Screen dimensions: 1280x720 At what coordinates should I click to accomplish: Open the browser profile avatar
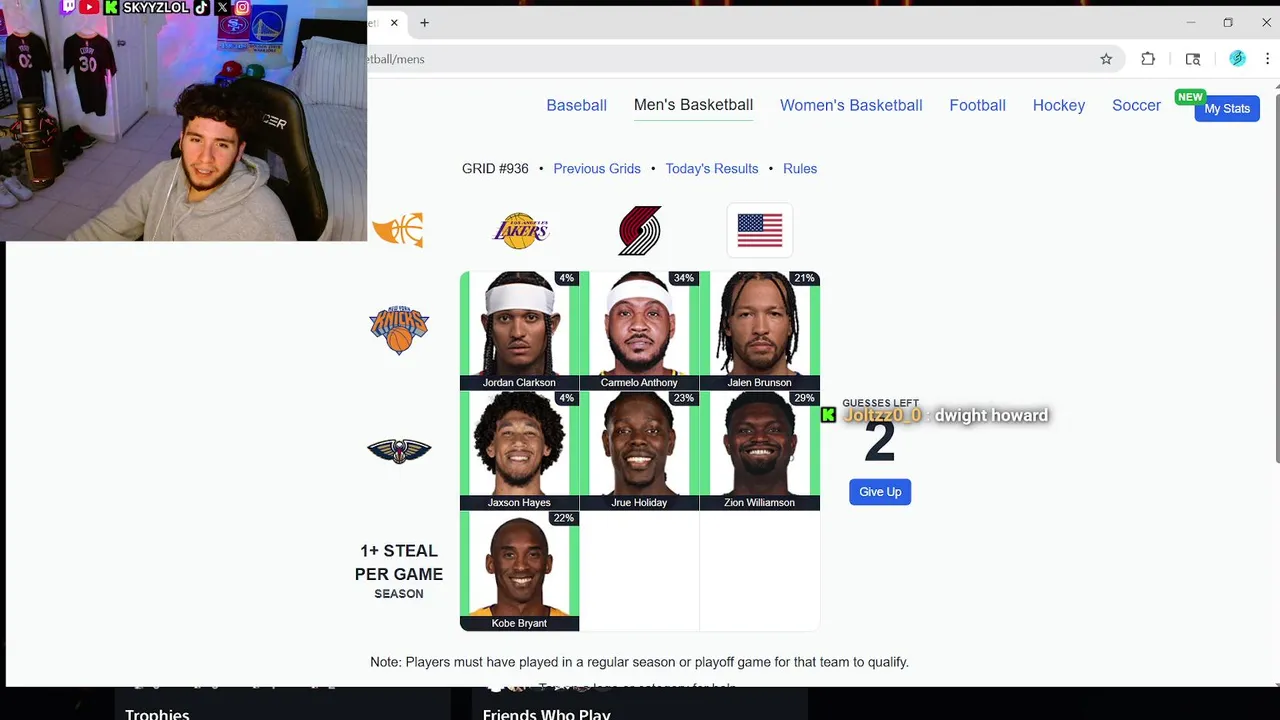click(1237, 59)
